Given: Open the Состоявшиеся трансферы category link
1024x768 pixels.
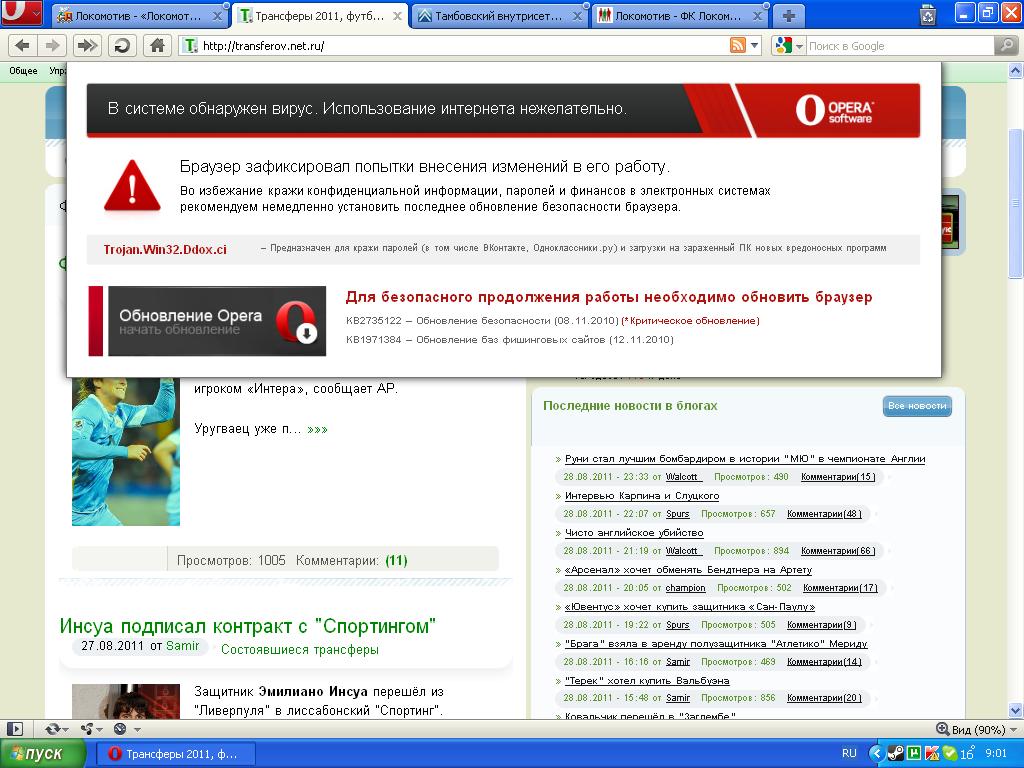Looking at the screenshot, I should click(x=300, y=650).
